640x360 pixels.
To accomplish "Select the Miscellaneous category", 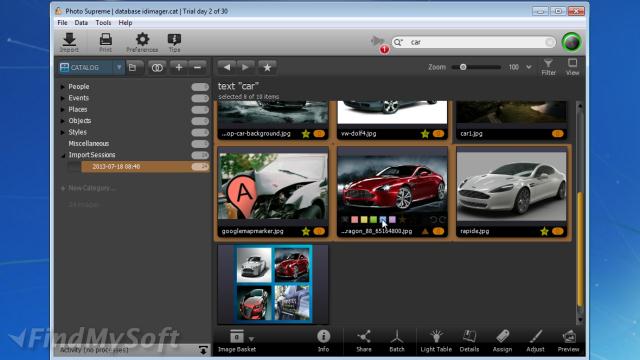I will click(89, 144).
